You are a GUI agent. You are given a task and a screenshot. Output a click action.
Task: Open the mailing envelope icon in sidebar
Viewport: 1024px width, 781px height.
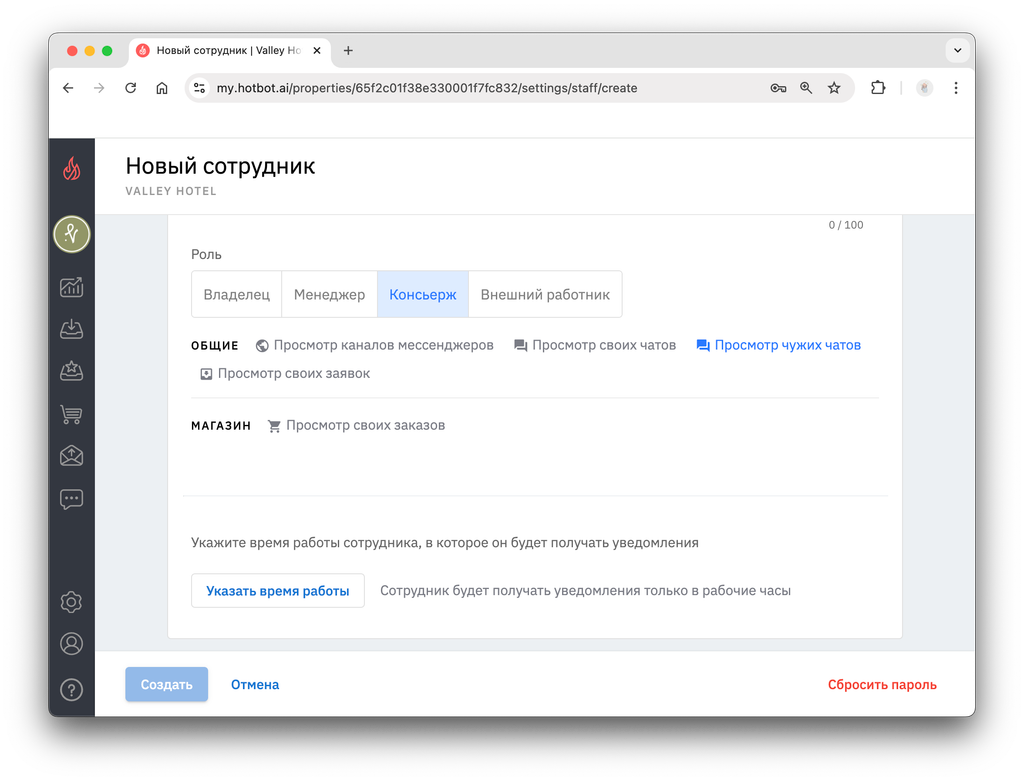[72, 456]
